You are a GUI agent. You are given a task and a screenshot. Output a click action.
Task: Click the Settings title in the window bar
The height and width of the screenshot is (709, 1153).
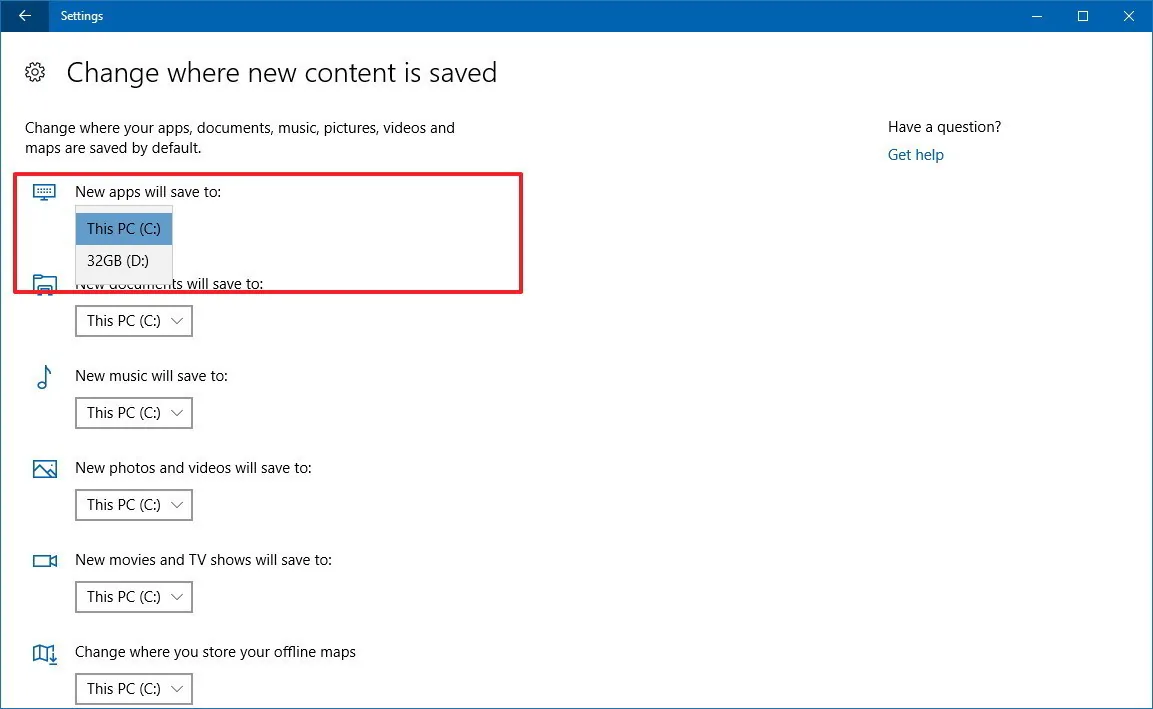point(82,15)
